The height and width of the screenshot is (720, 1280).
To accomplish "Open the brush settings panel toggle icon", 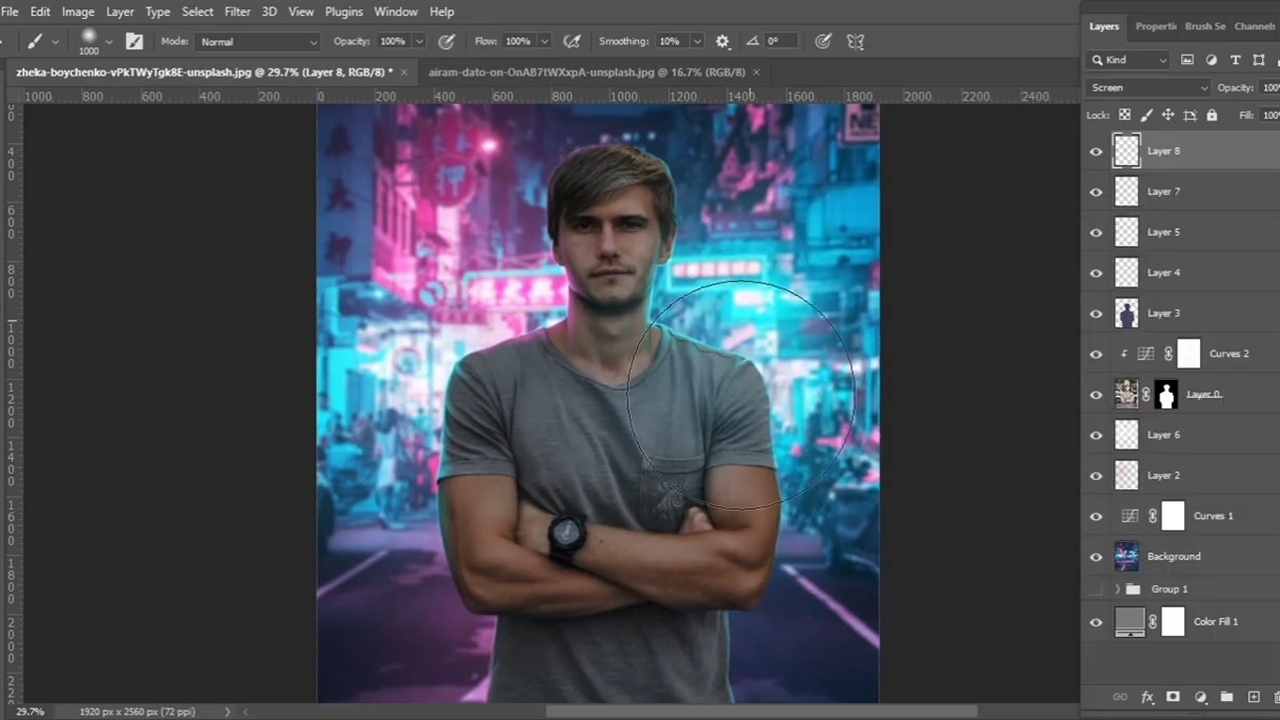I will (134, 42).
